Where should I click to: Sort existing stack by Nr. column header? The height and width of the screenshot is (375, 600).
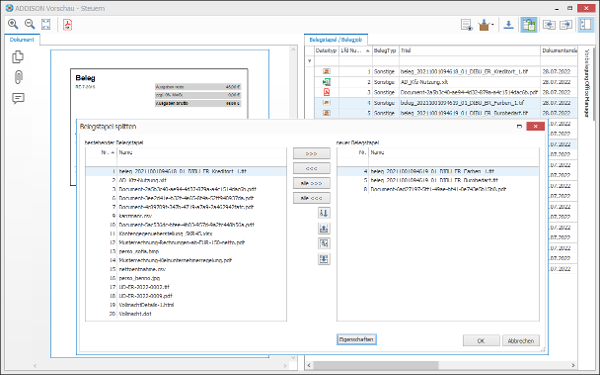point(101,152)
